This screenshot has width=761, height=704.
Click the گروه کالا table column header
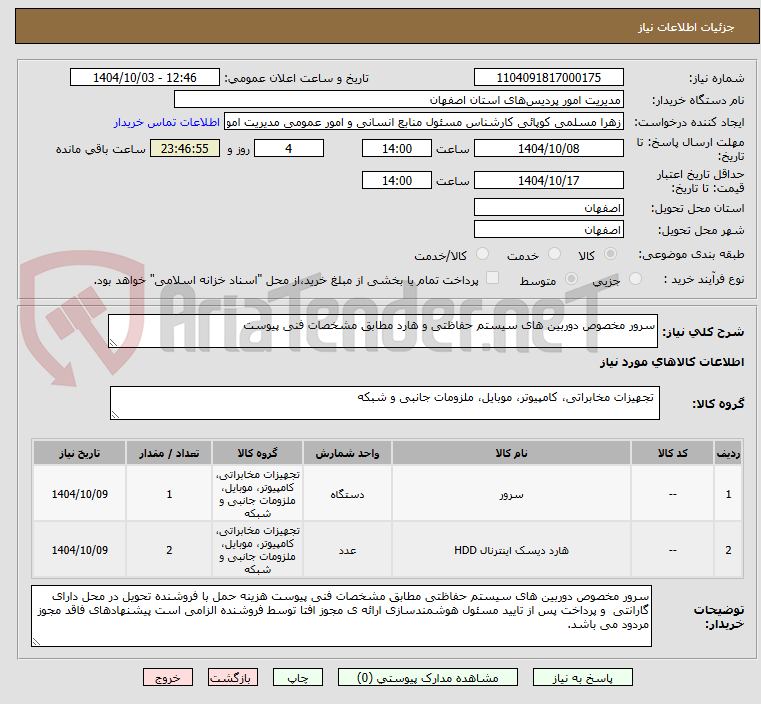(257, 453)
